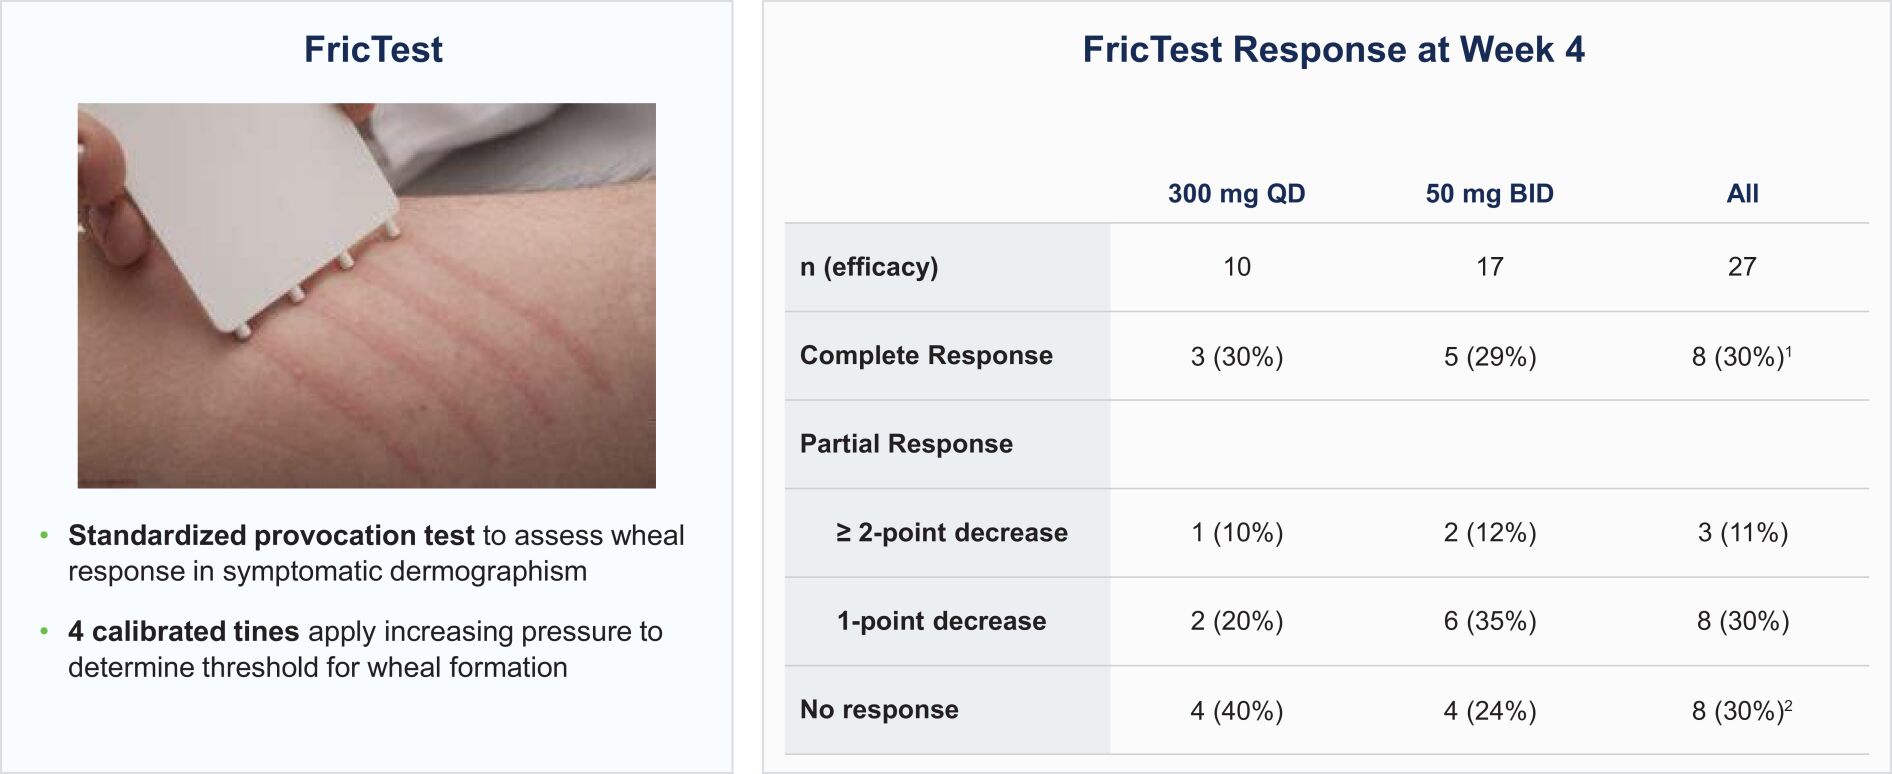Click the "6 (35%)" cell
Image resolution: width=1892 pixels, height=774 pixels.
[x=1489, y=622]
